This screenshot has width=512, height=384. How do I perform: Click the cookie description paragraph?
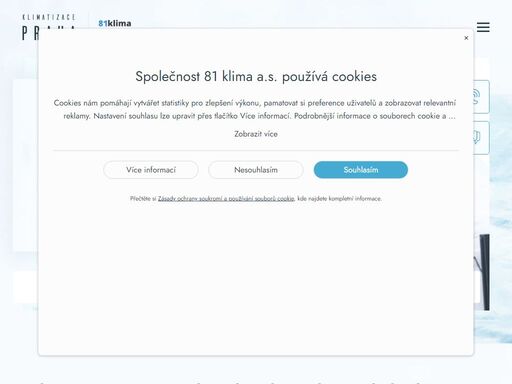click(256, 109)
